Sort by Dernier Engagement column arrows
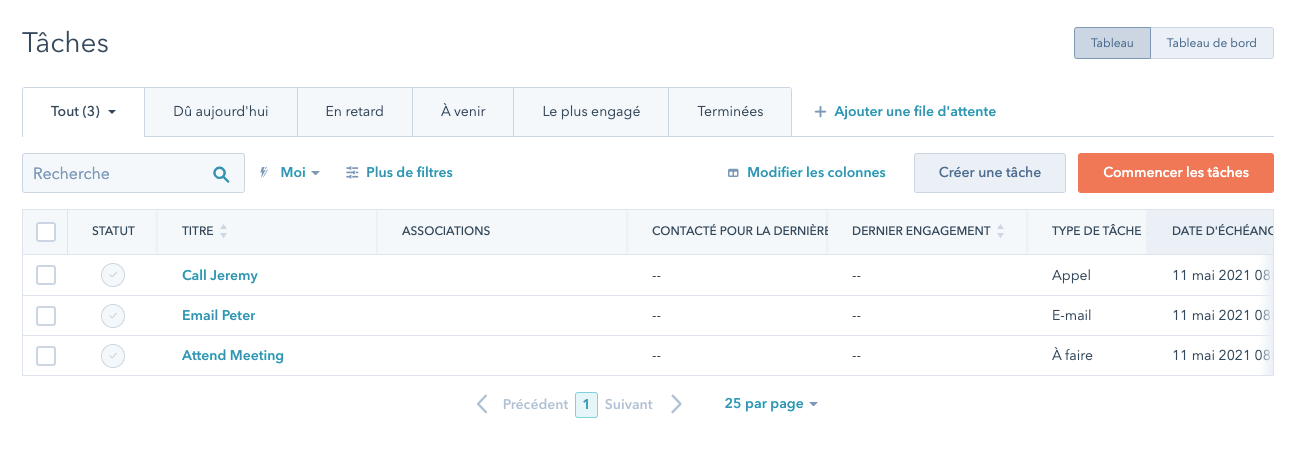Viewport: 1293px width, 472px height. [1000, 231]
